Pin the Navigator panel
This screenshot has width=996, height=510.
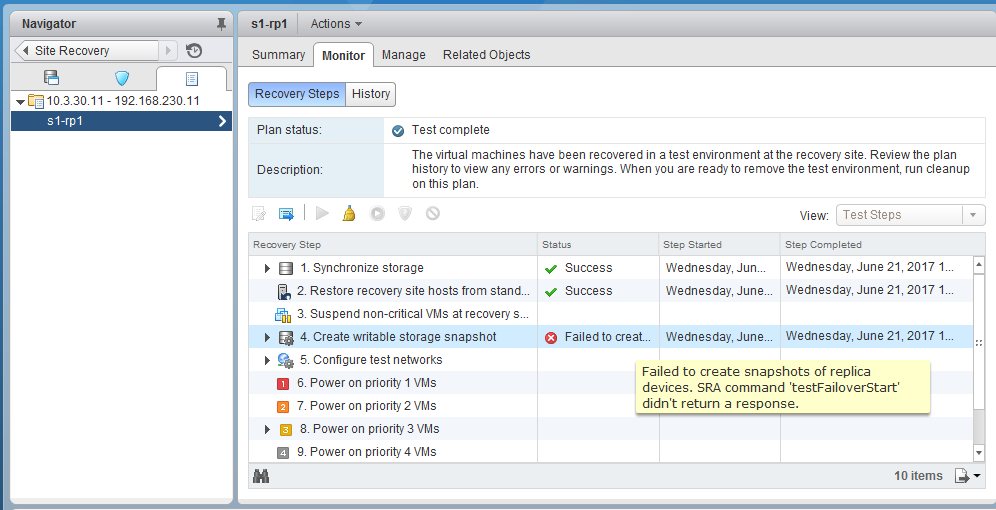221,24
